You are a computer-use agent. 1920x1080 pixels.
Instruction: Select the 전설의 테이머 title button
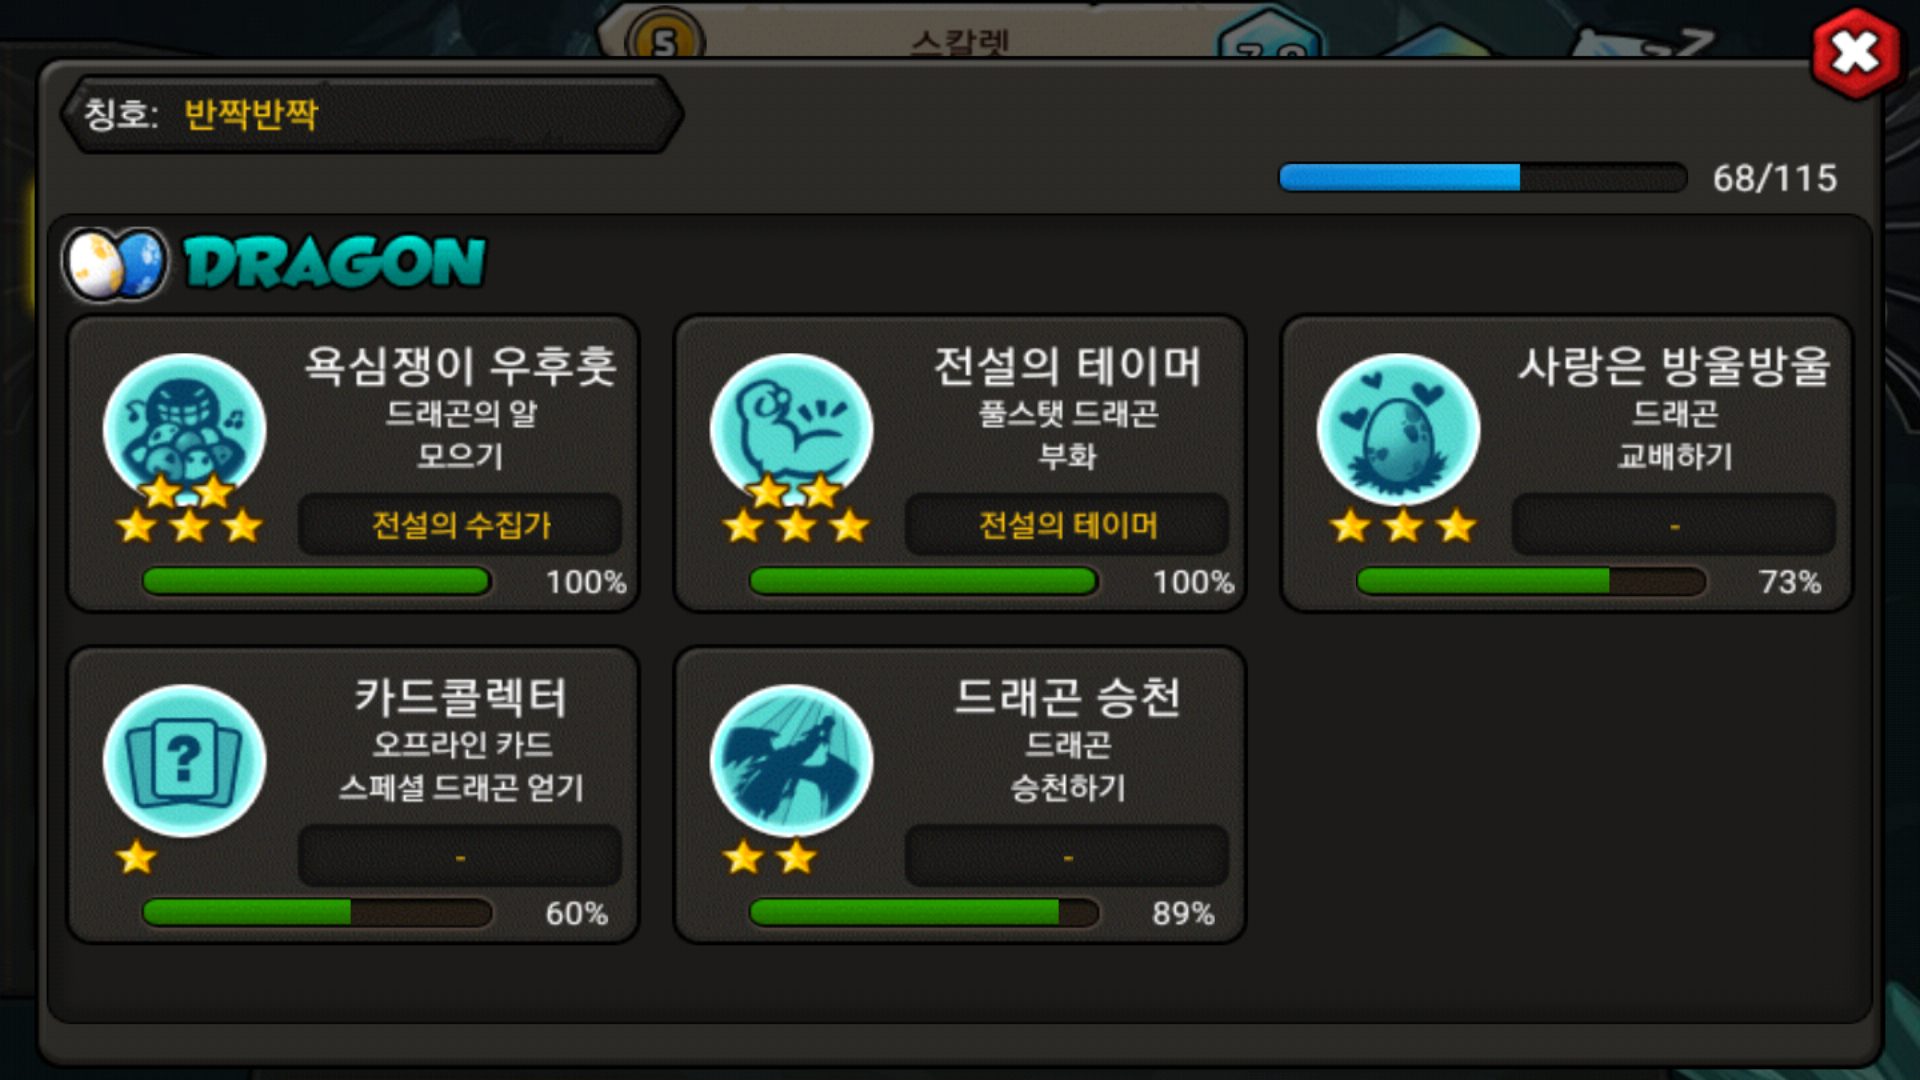[1067, 525]
